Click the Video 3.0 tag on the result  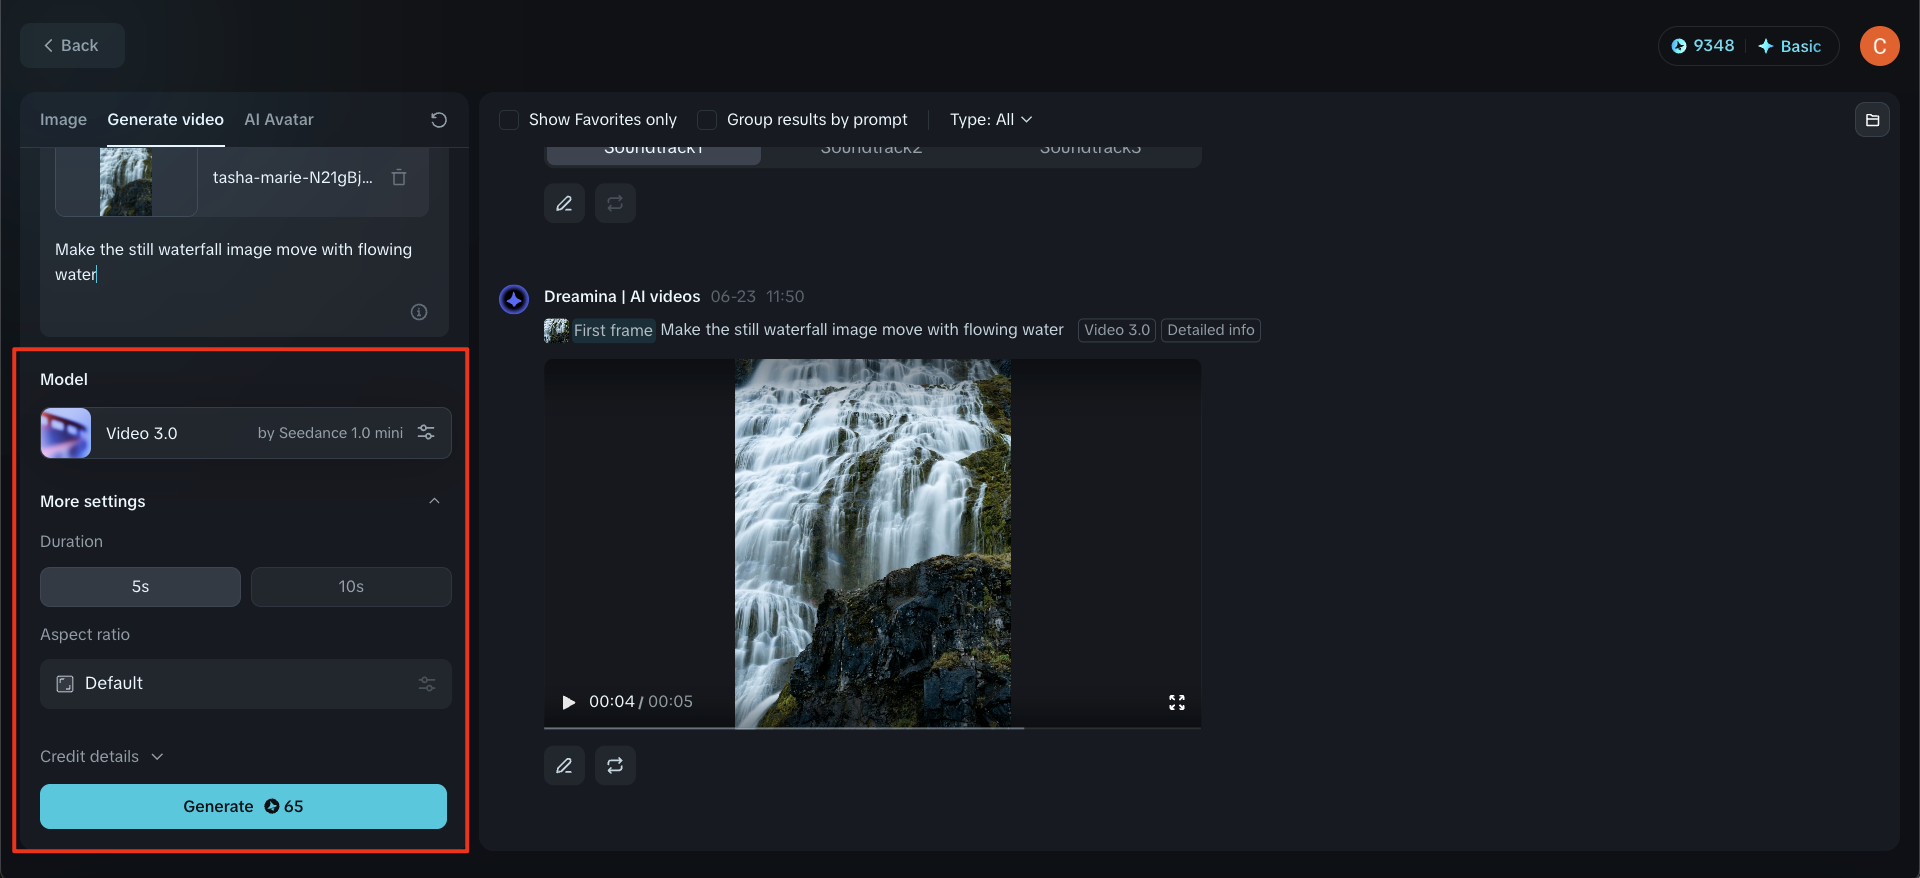click(x=1117, y=331)
